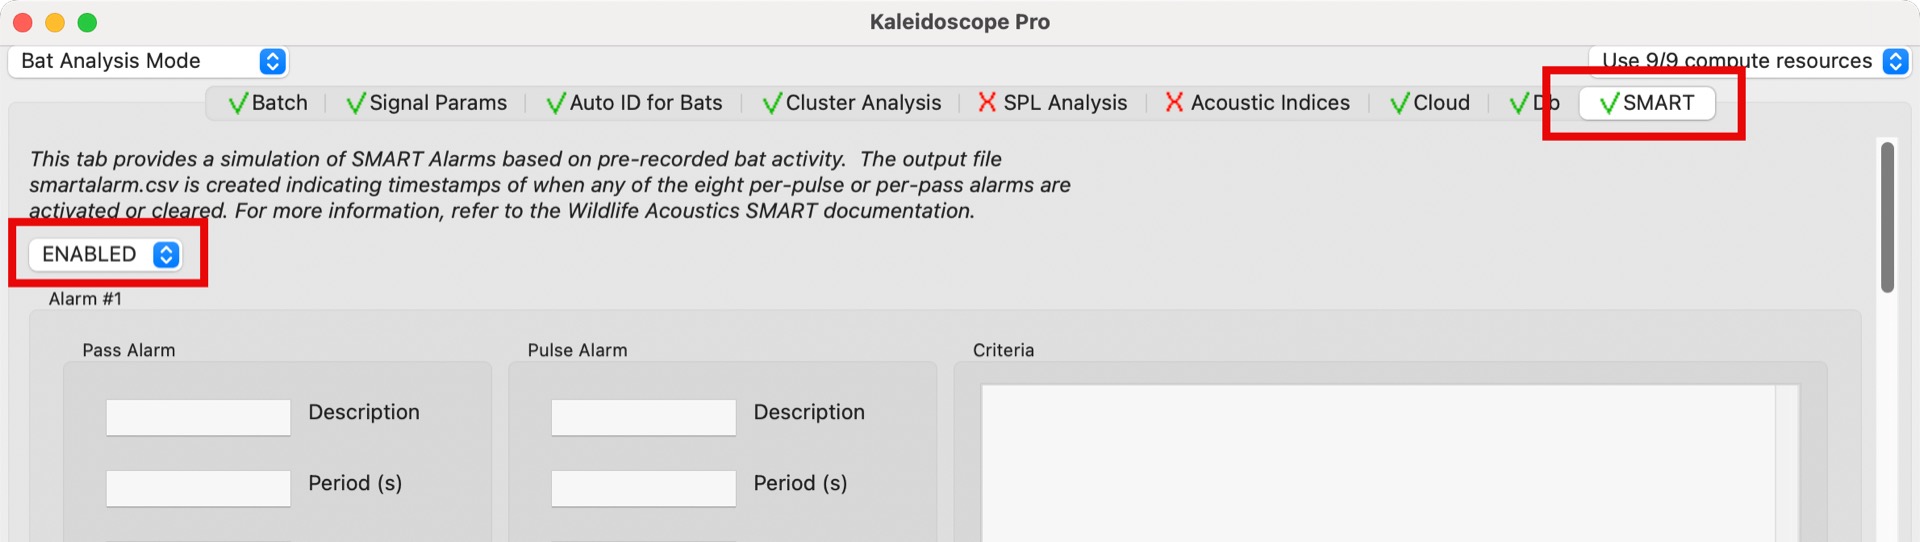Open the Batch tab
The image size is (1920, 542).
(268, 103)
